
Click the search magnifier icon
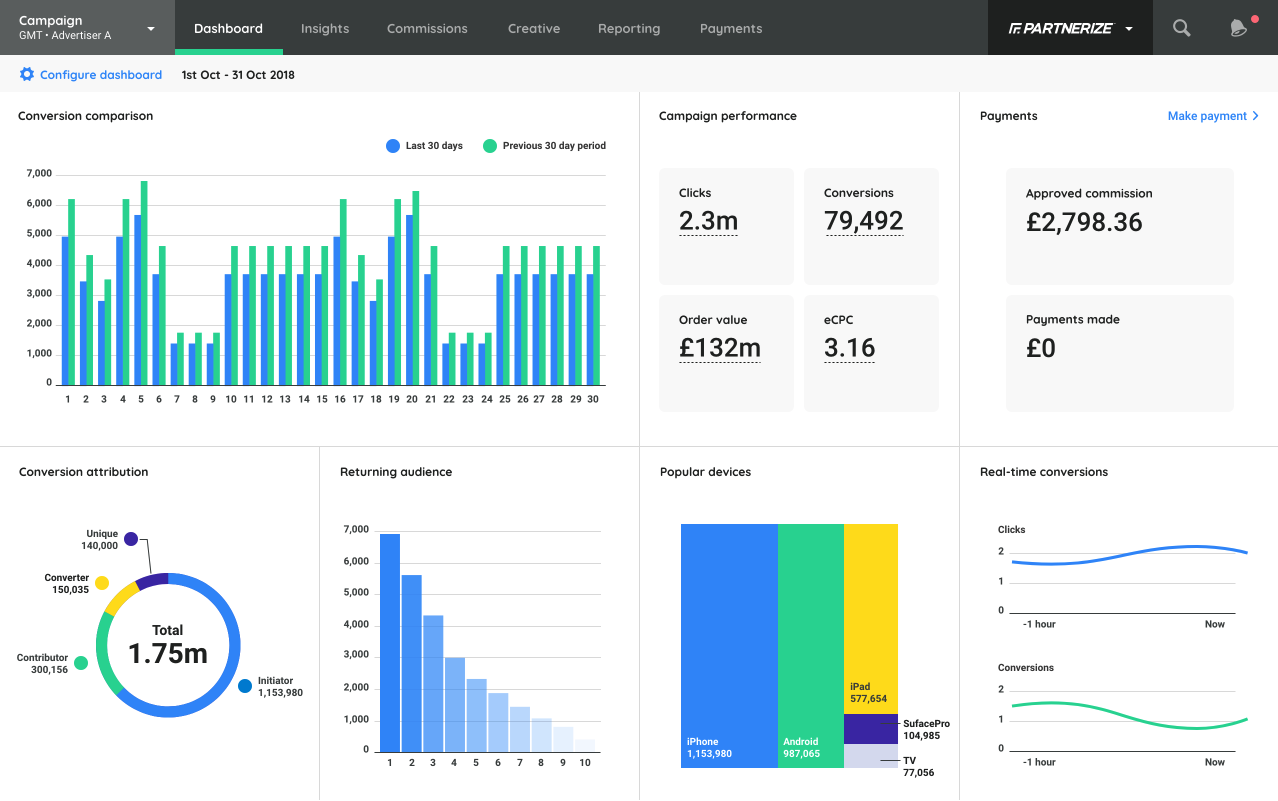[x=1181, y=28]
